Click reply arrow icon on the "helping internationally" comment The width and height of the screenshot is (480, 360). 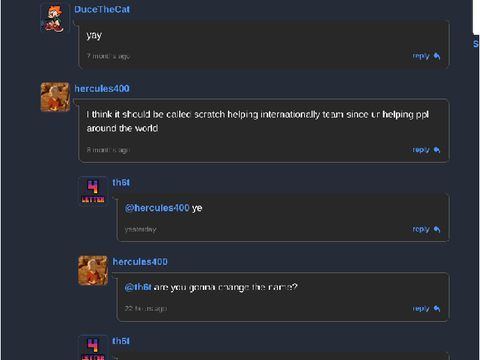437,150
